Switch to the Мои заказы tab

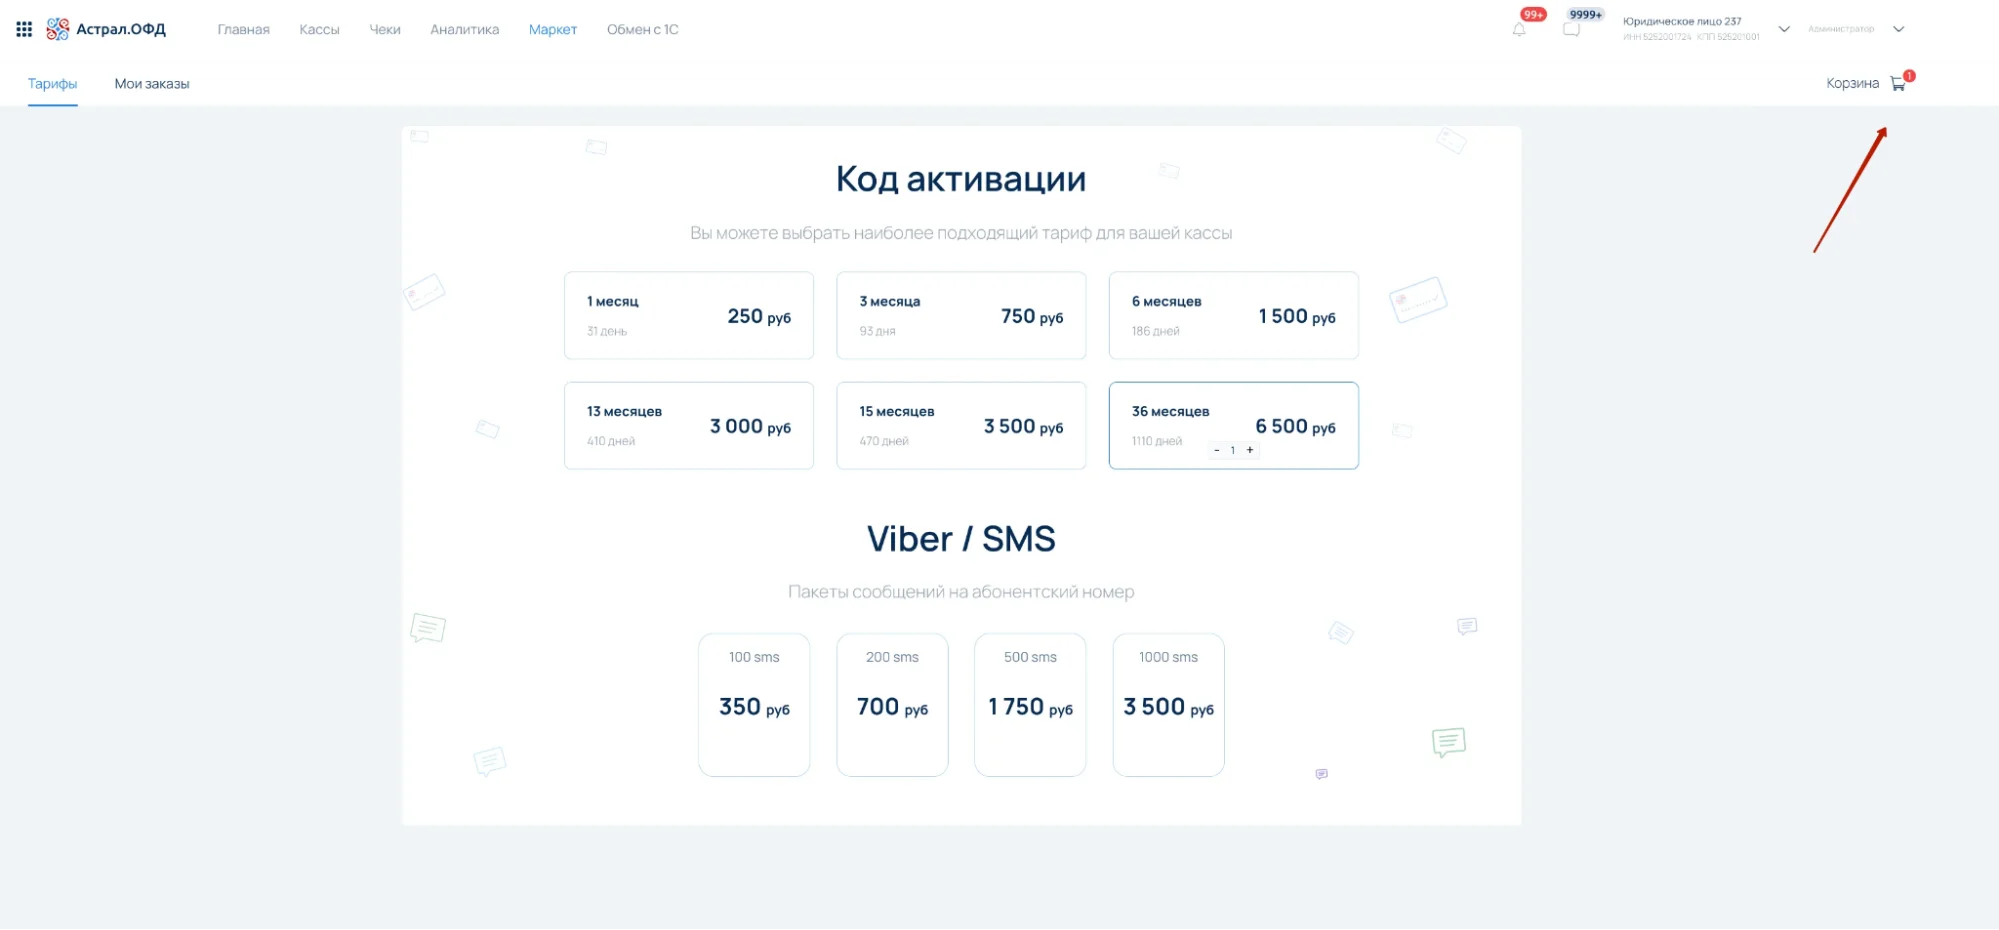click(152, 84)
